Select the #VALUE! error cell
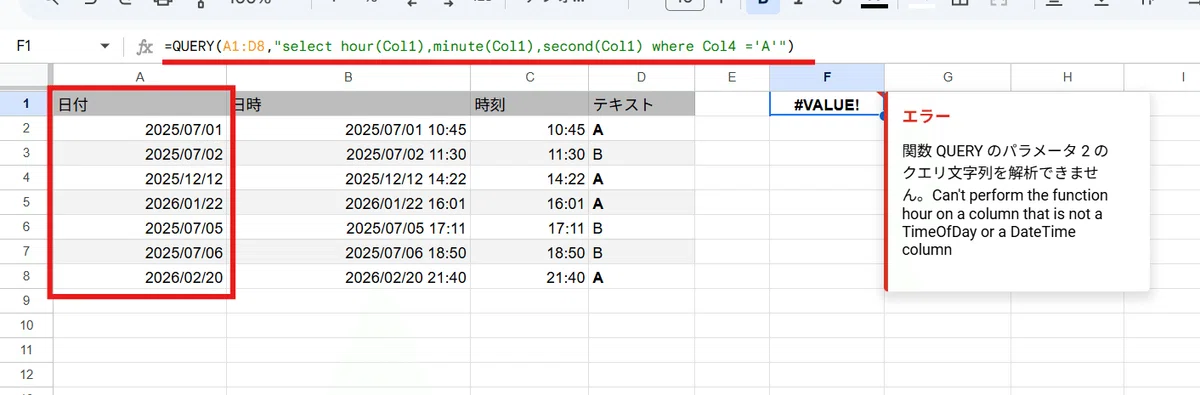The width and height of the screenshot is (1200, 395). tap(827, 103)
